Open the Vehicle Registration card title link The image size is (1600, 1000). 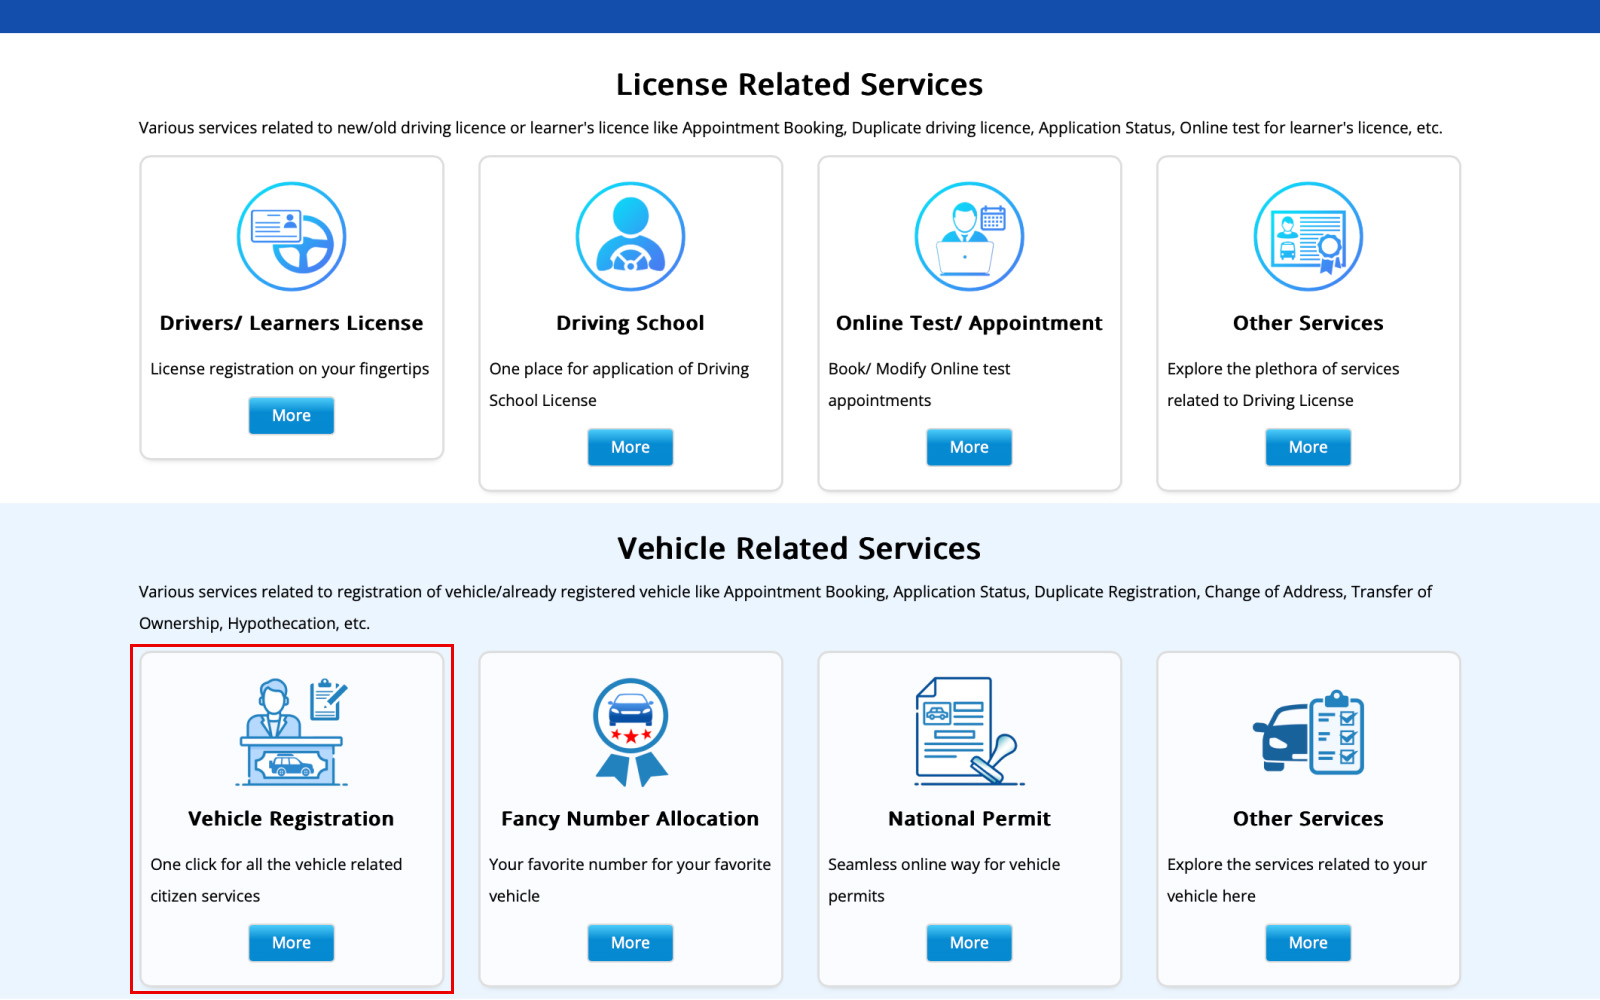tap(291, 818)
